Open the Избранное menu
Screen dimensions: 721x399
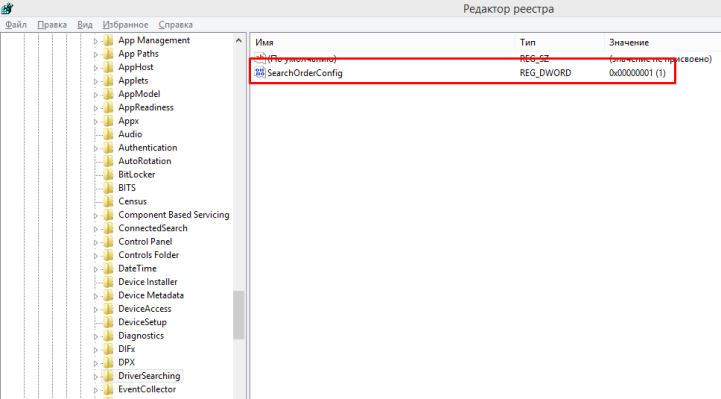(x=125, y=25)
